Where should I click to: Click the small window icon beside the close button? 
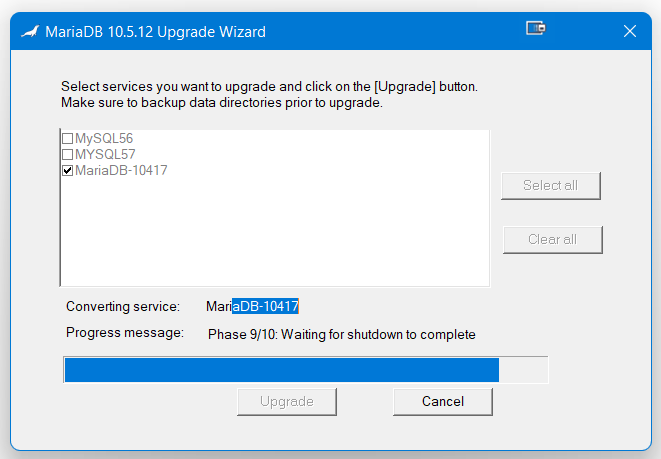536,29
